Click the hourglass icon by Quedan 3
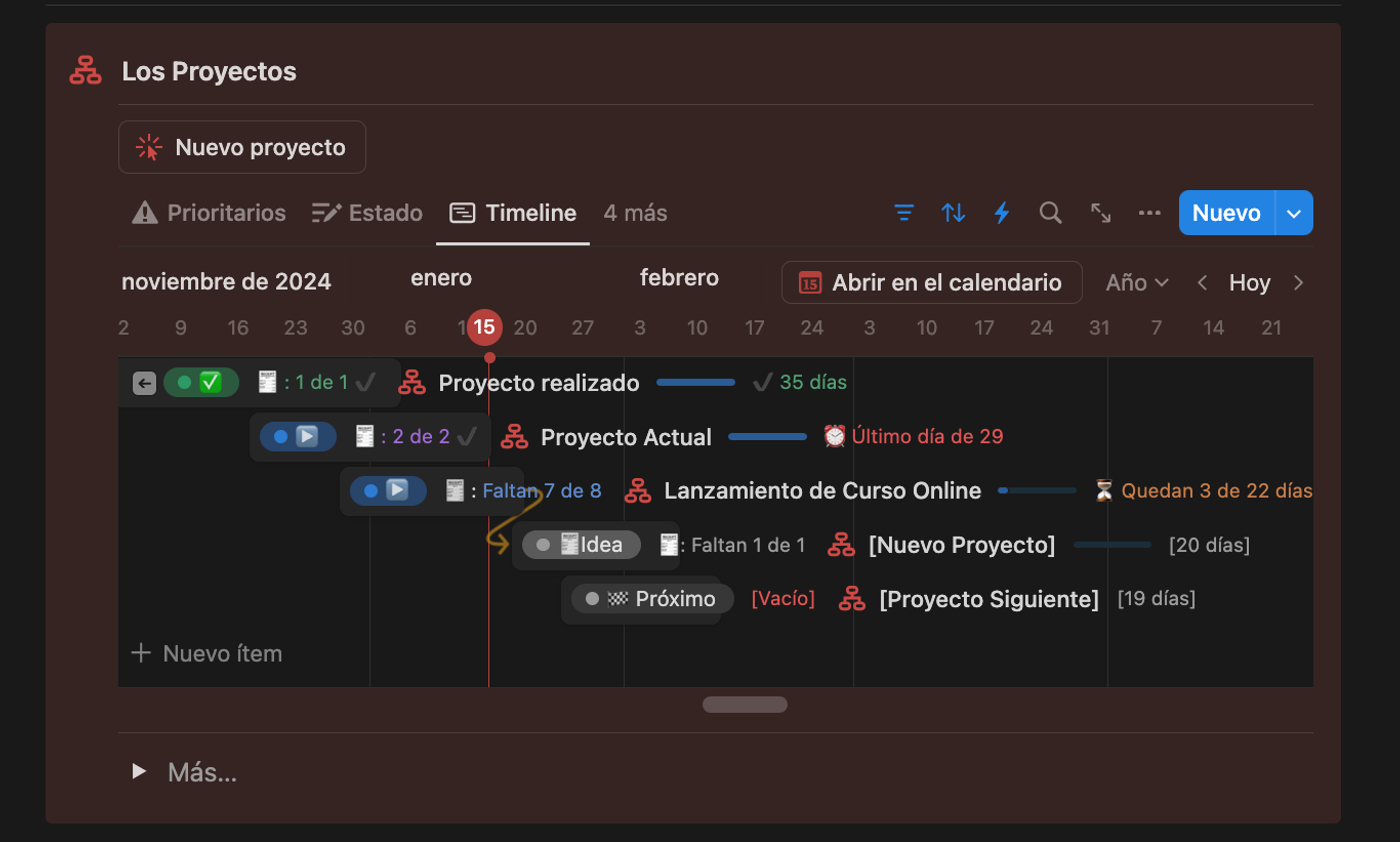Image resolution: width=1400 pixels, height=842 pixels. [1104, 491]
